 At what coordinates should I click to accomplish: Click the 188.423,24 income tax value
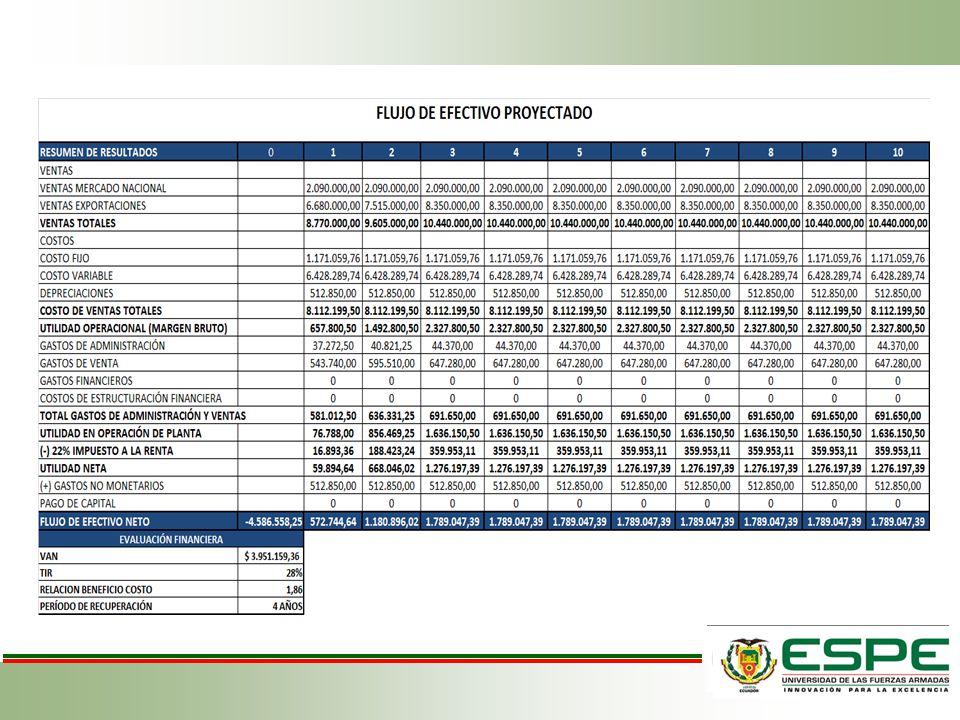point(391,451)
